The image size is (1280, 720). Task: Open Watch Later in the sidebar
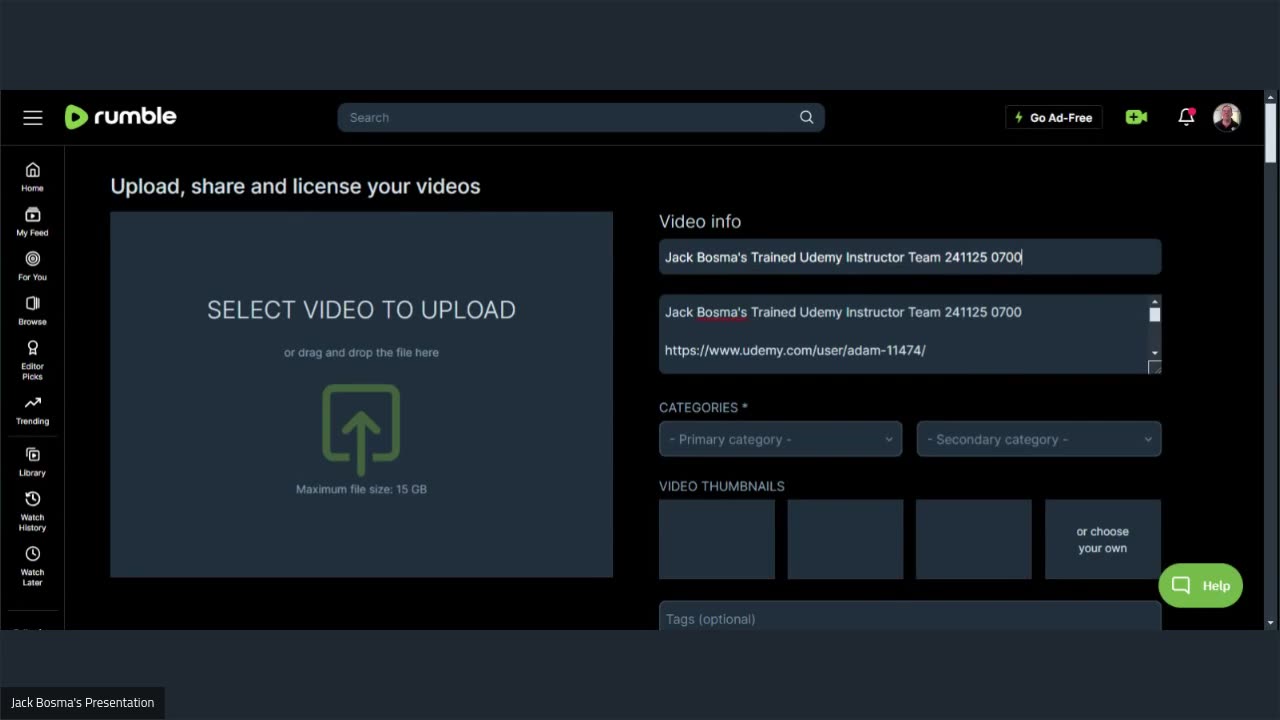[x=32, y=567]
